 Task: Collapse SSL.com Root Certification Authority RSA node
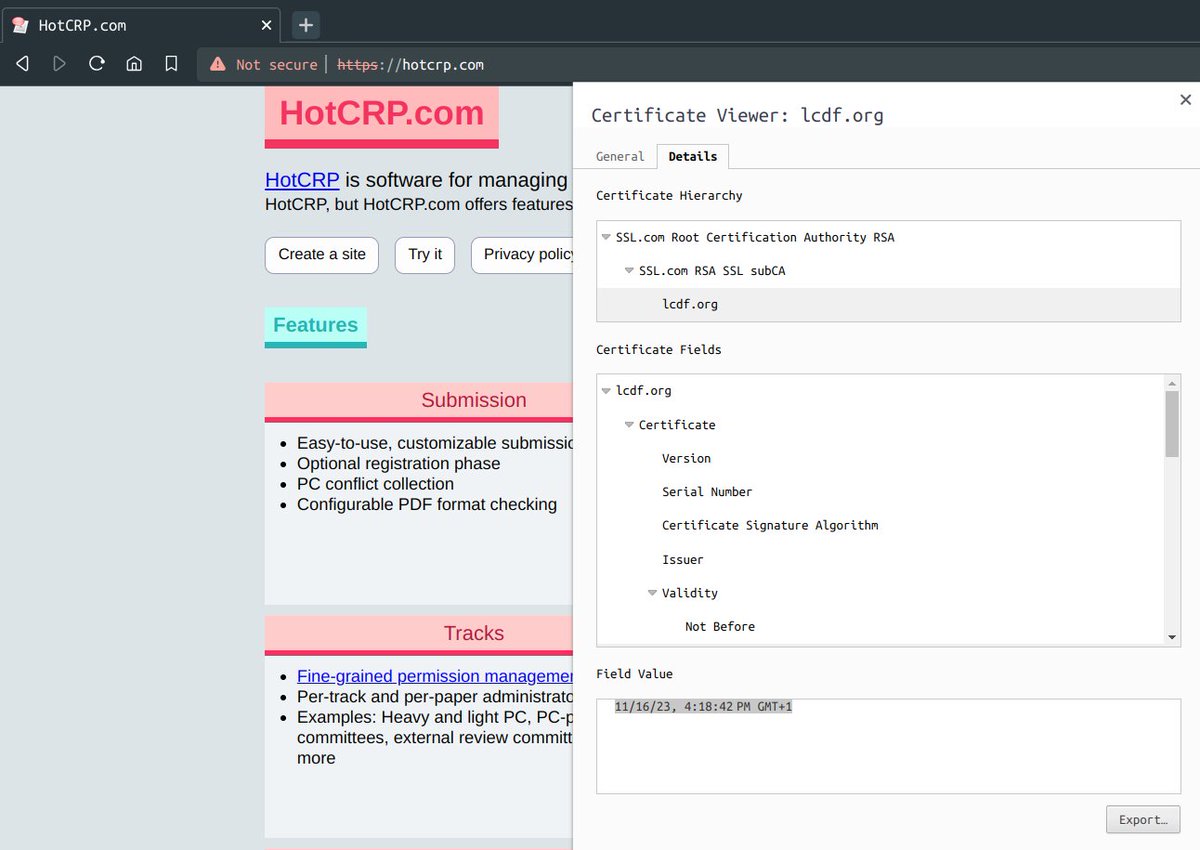606,238
